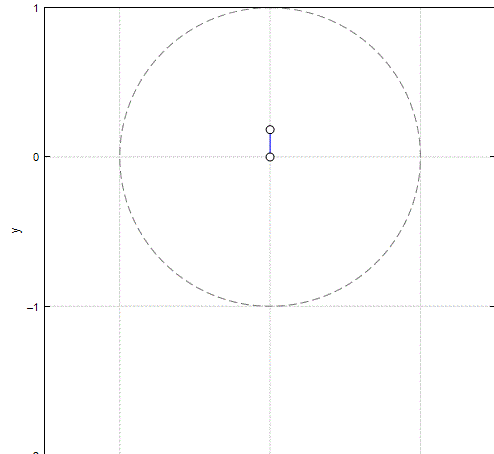The height and width of the screenshot is (454, 494).
Task: Select the upper open circle marker above the origin
Action: (270, 130)
